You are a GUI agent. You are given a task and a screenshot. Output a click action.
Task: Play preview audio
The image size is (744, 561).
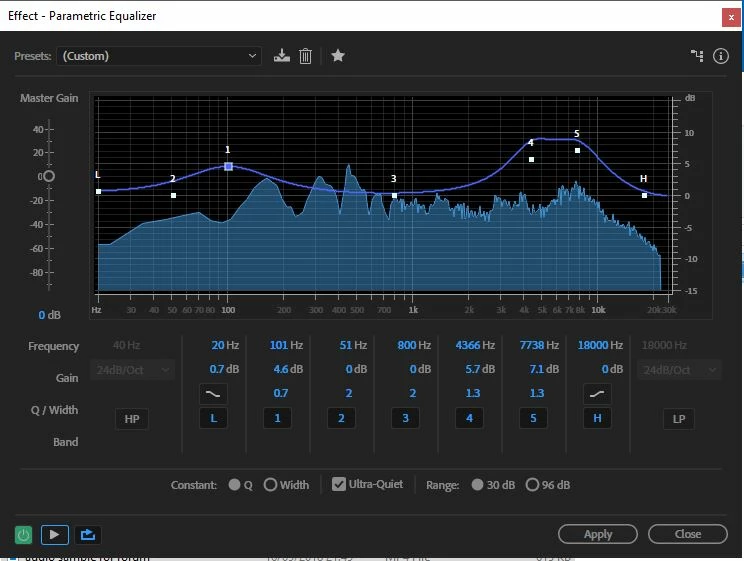[x=55, y=535]
